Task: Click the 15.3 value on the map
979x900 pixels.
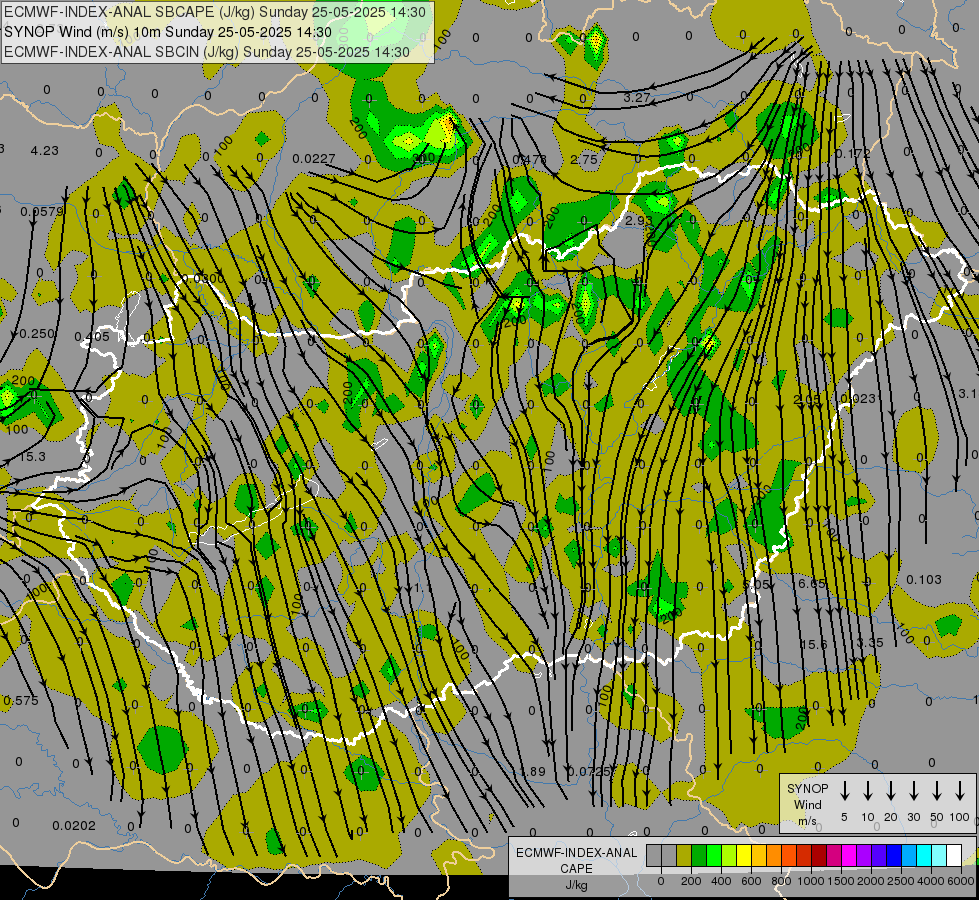Action: [x=32, y=457]
